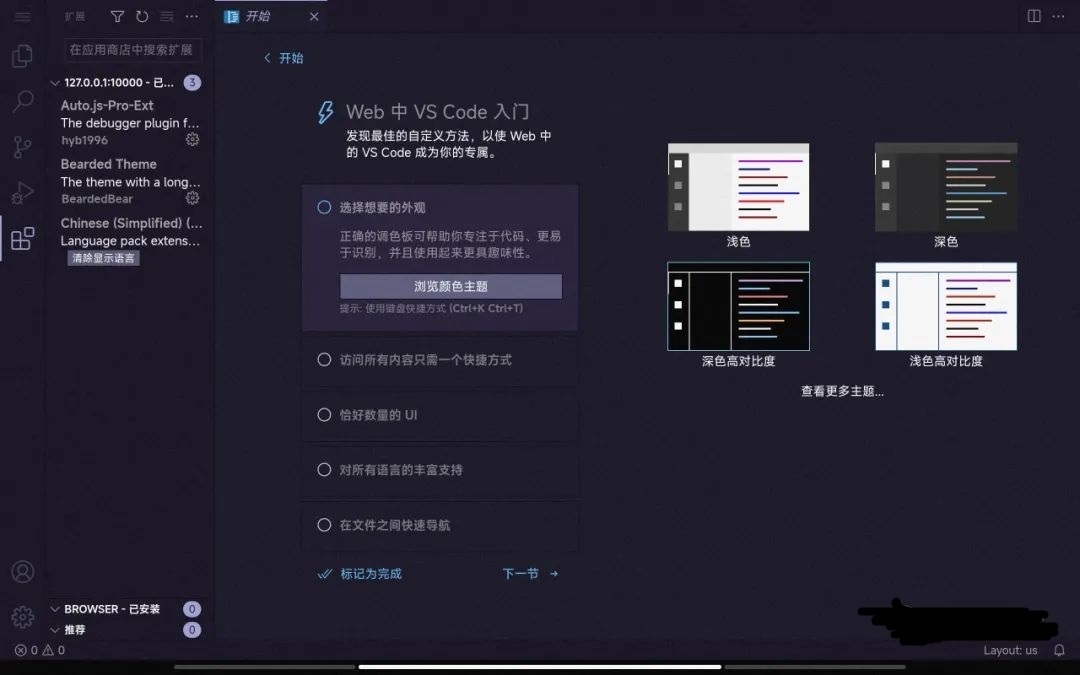The height and width of the screenshot is (675, 1080).
Task: Click the filter extensions icon
Action: pyautogui.click(x=117, y=17)
